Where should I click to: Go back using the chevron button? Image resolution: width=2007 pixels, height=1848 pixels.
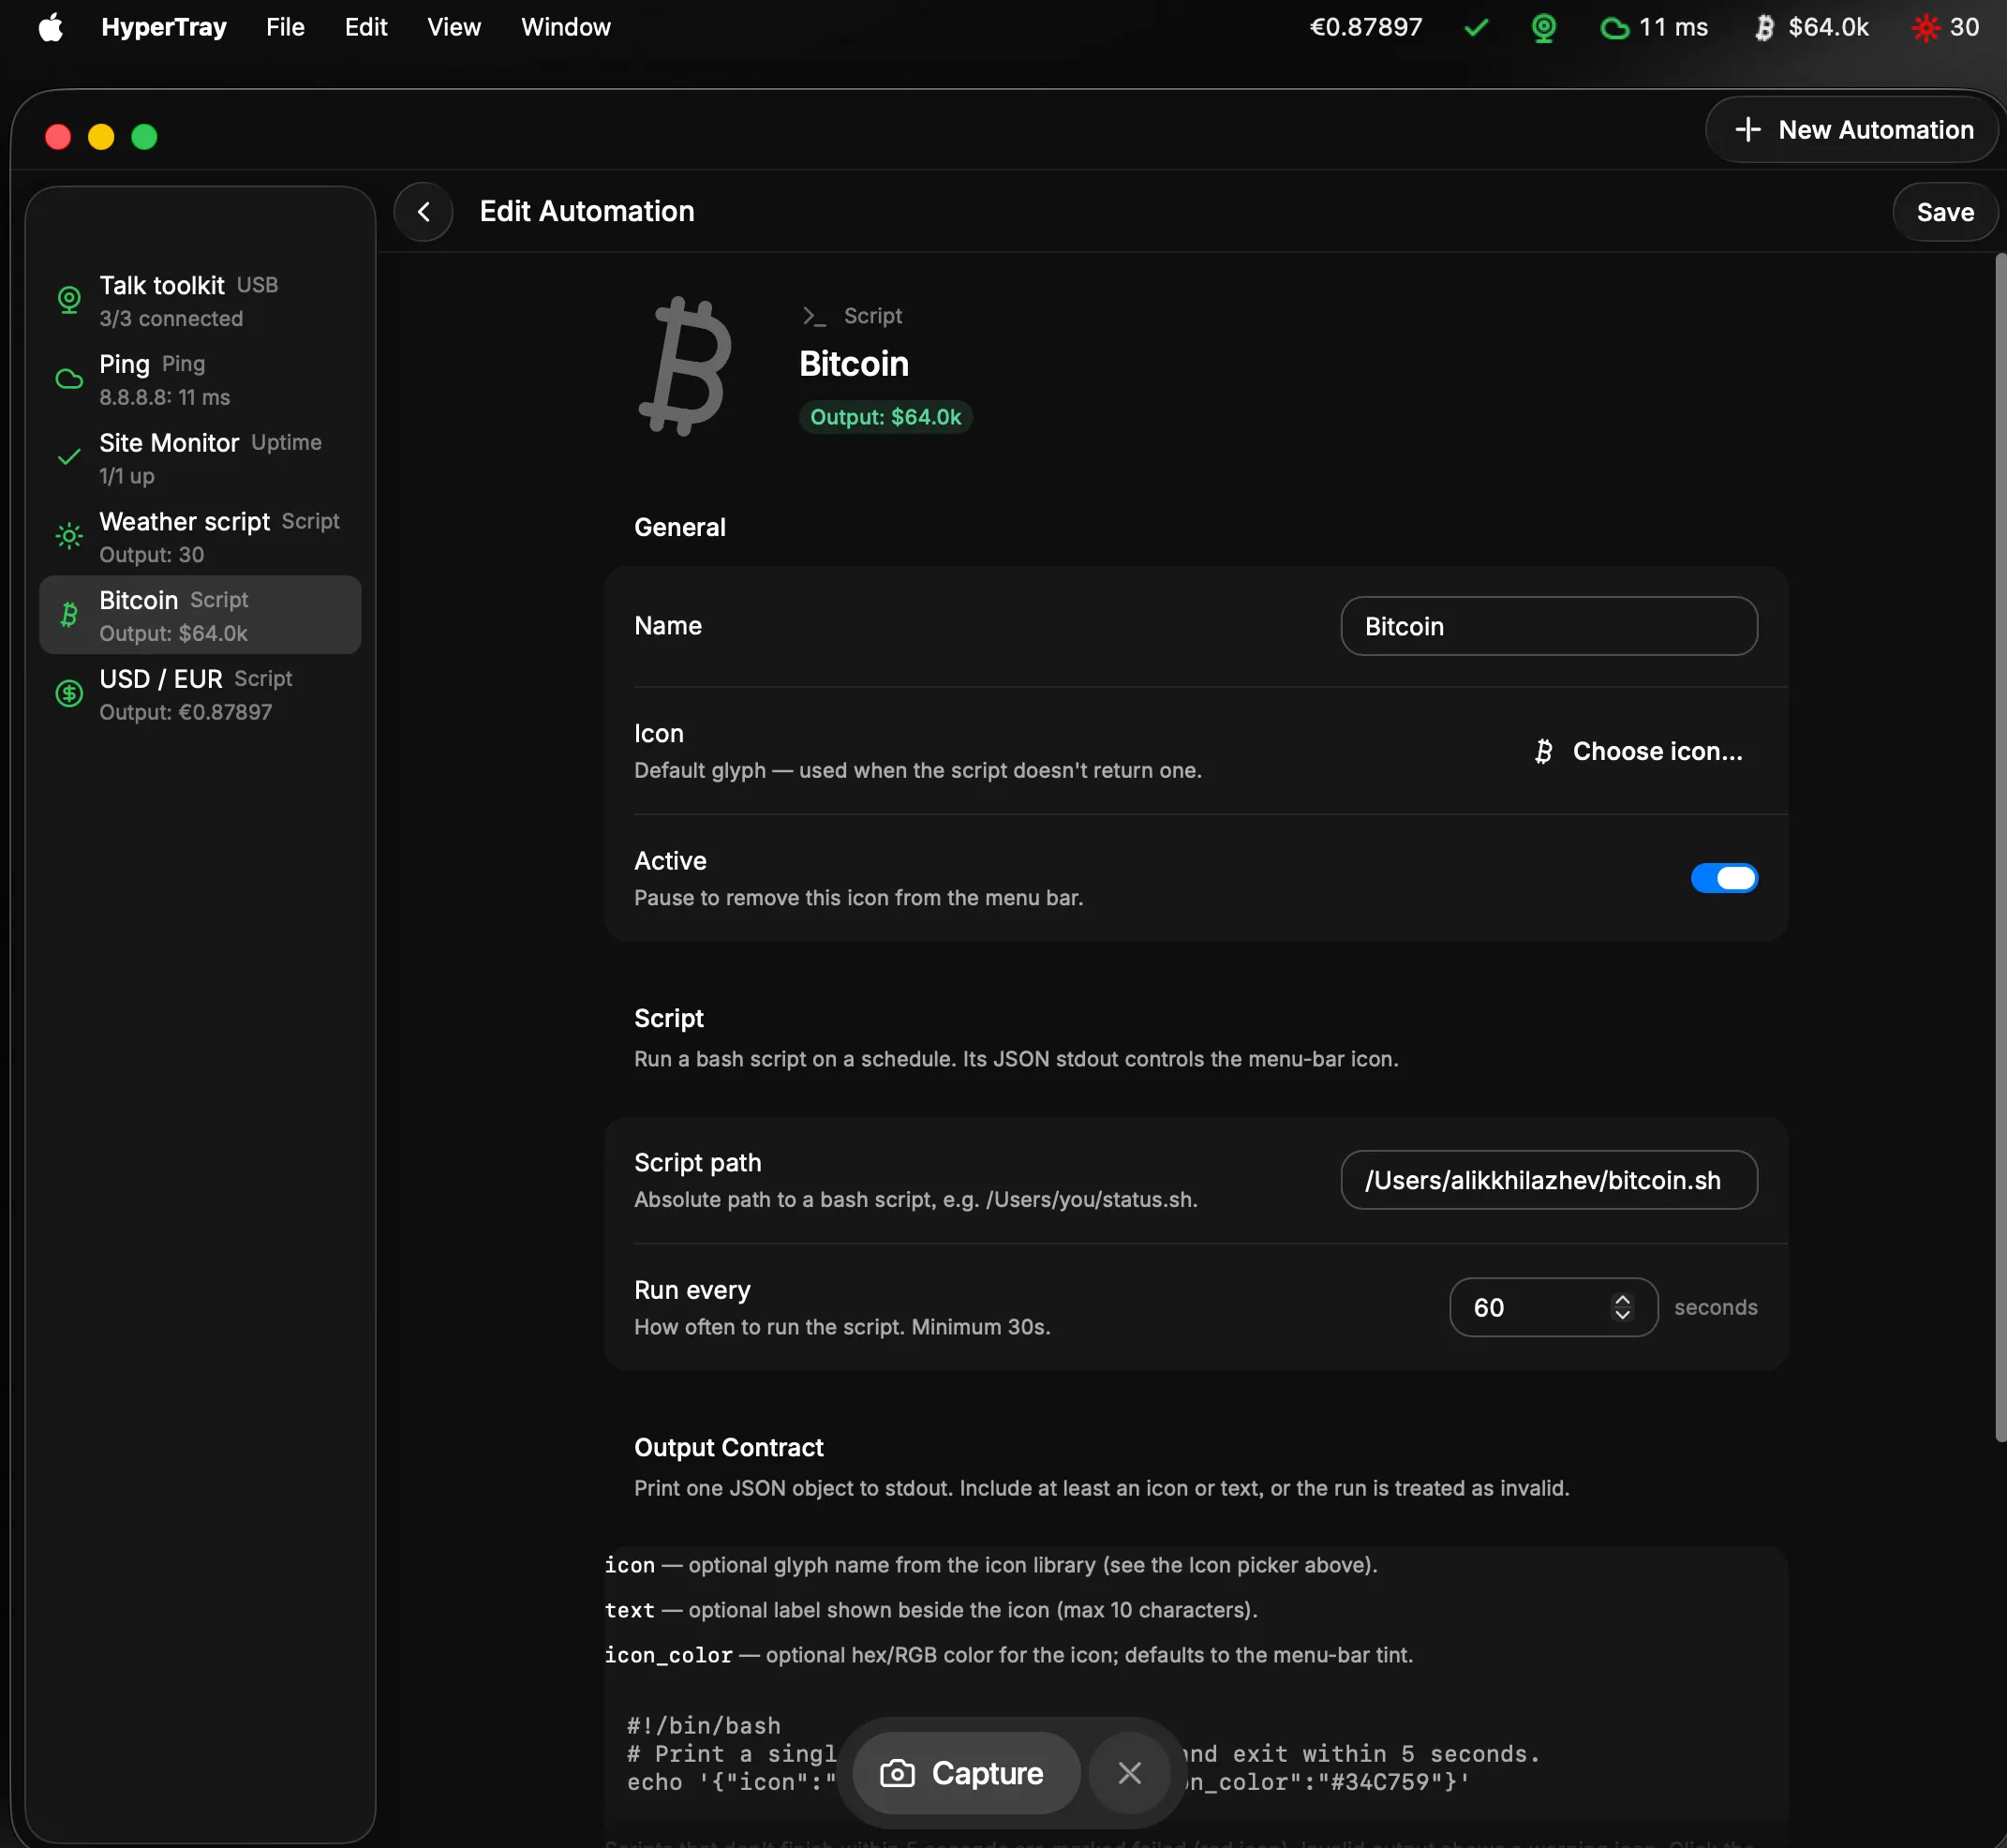click(x=423, y=212)
